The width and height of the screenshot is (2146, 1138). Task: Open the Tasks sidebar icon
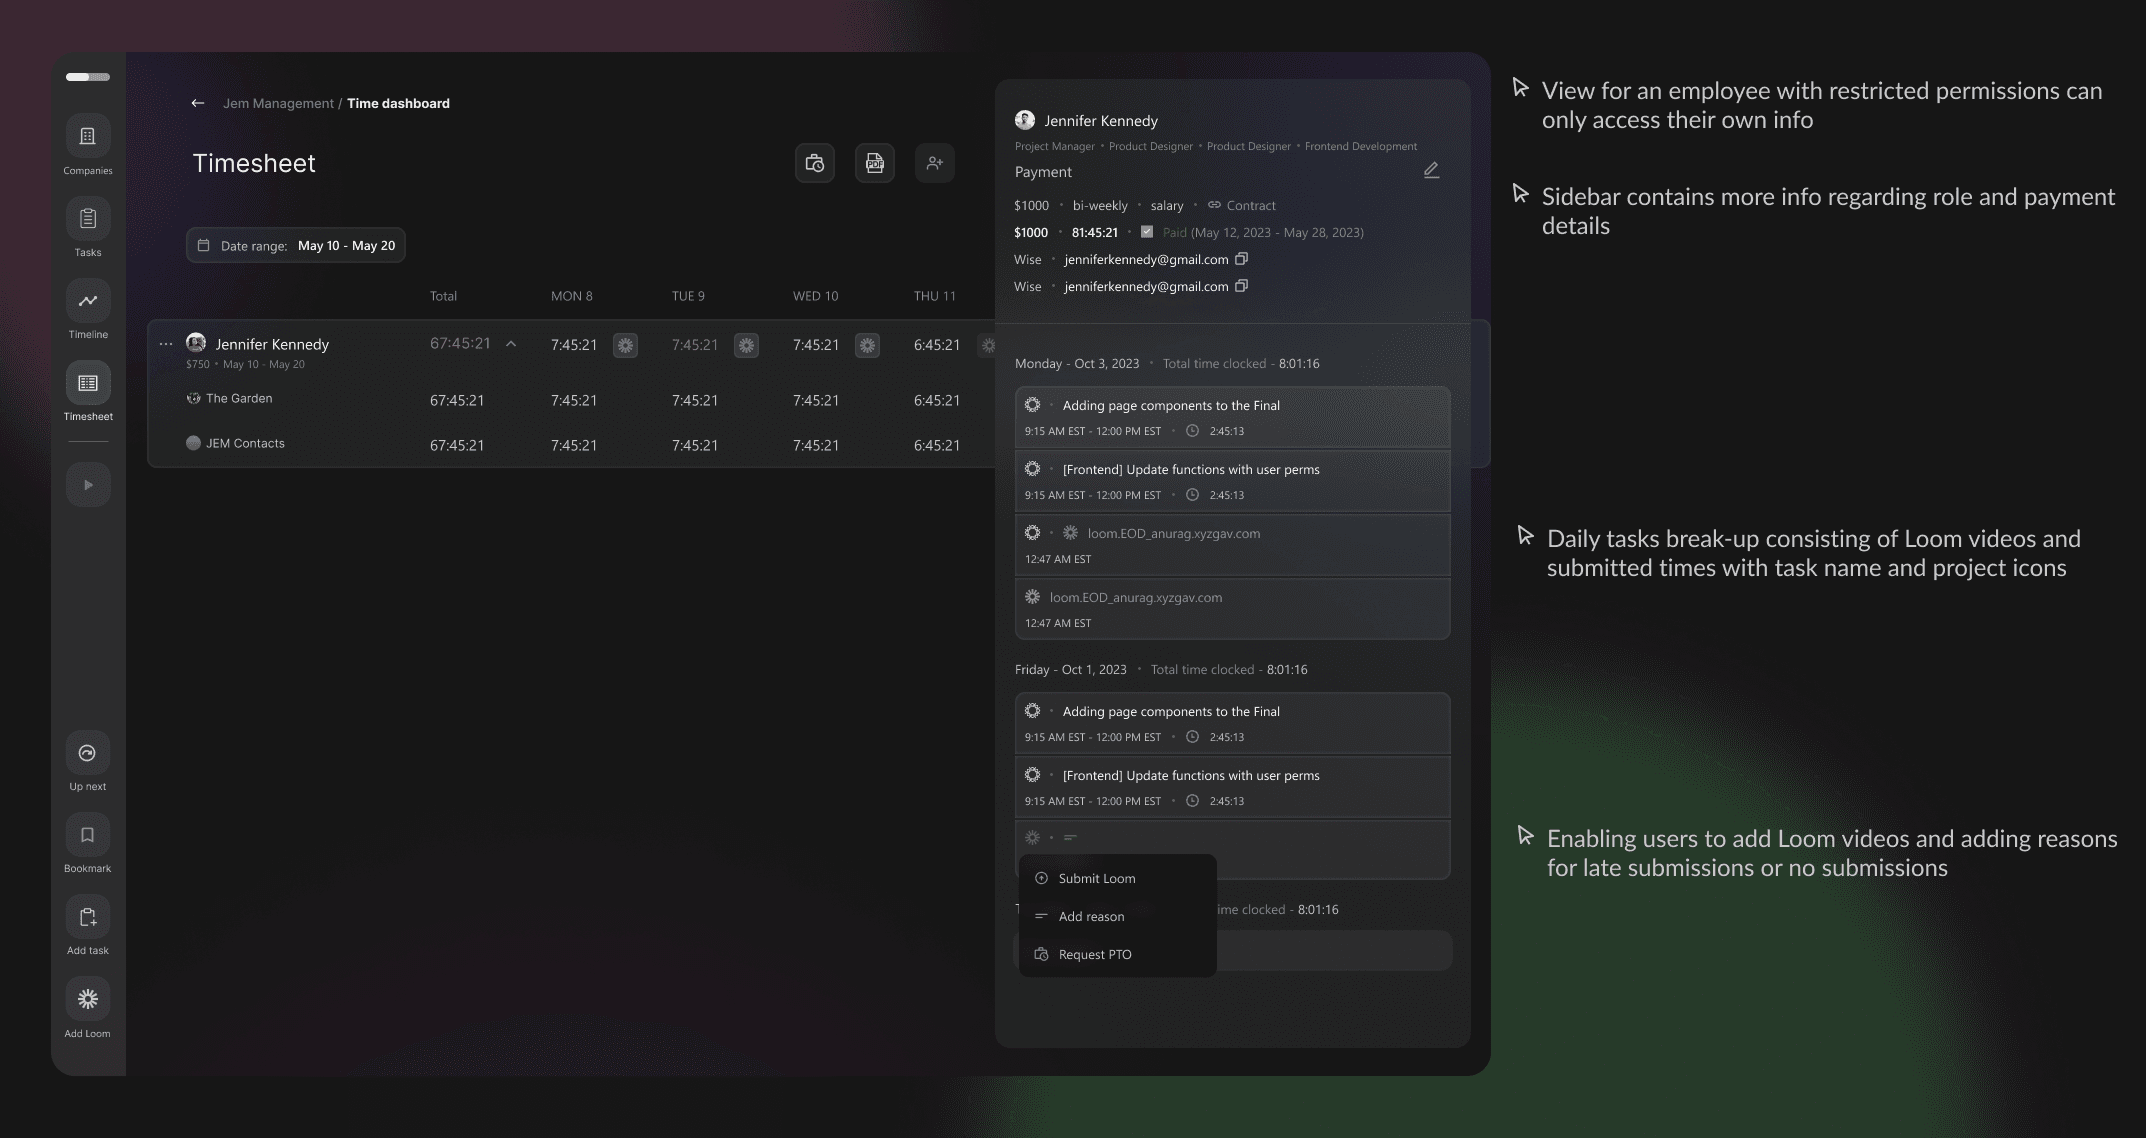click(x=88, y=219)
